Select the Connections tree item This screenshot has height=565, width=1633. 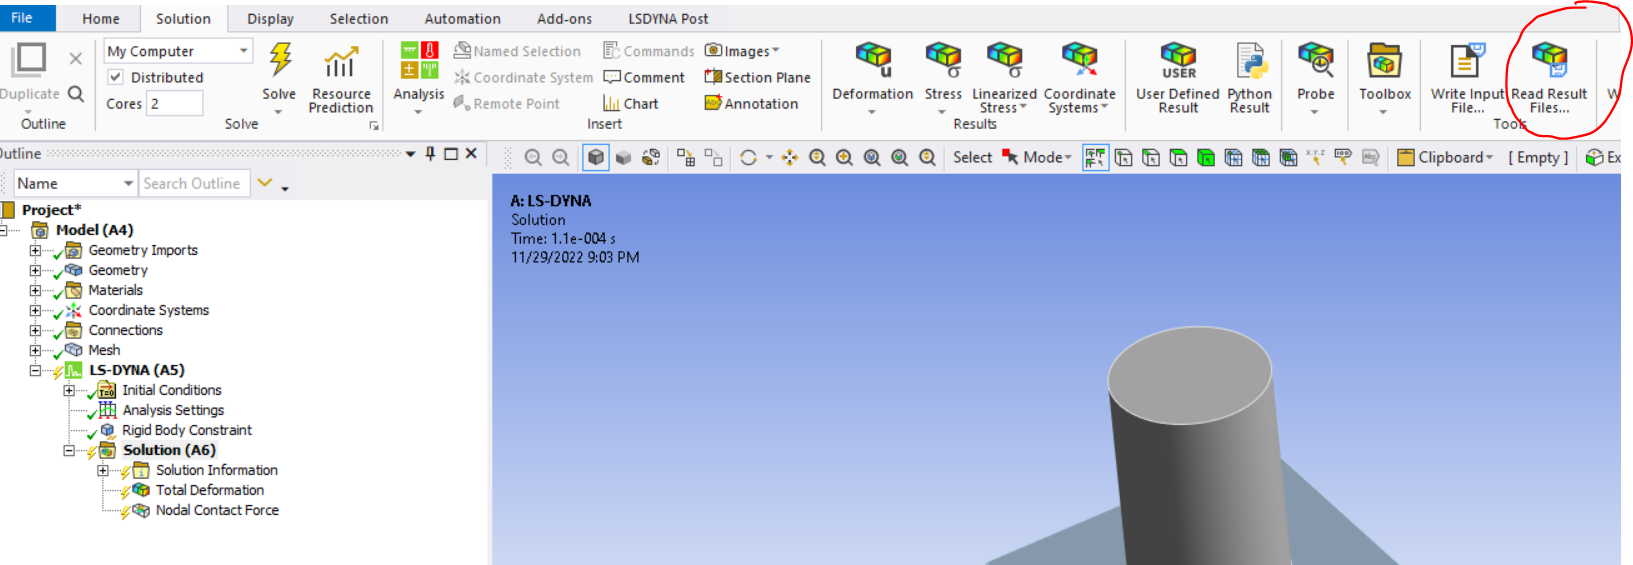tap(125, 330)
